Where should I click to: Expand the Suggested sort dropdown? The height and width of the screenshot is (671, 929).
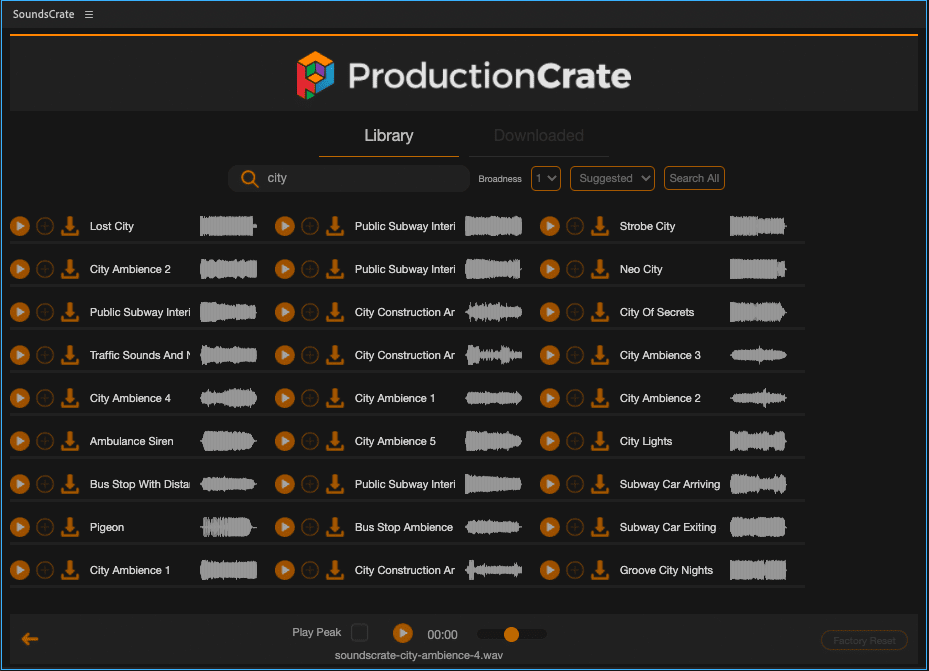(x=612, y=178)
